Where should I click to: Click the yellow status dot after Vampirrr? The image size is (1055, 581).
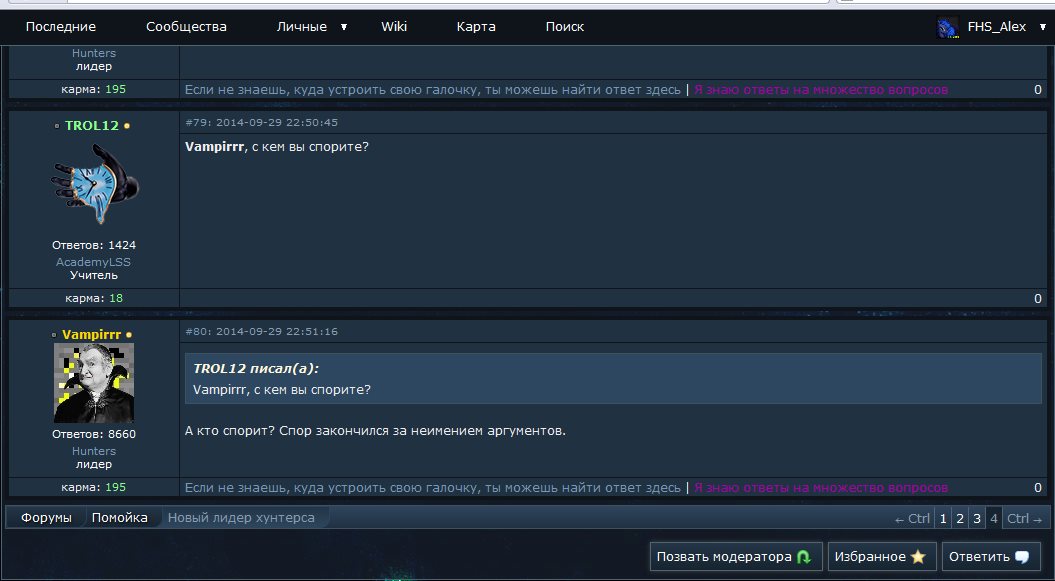(129, 335)
